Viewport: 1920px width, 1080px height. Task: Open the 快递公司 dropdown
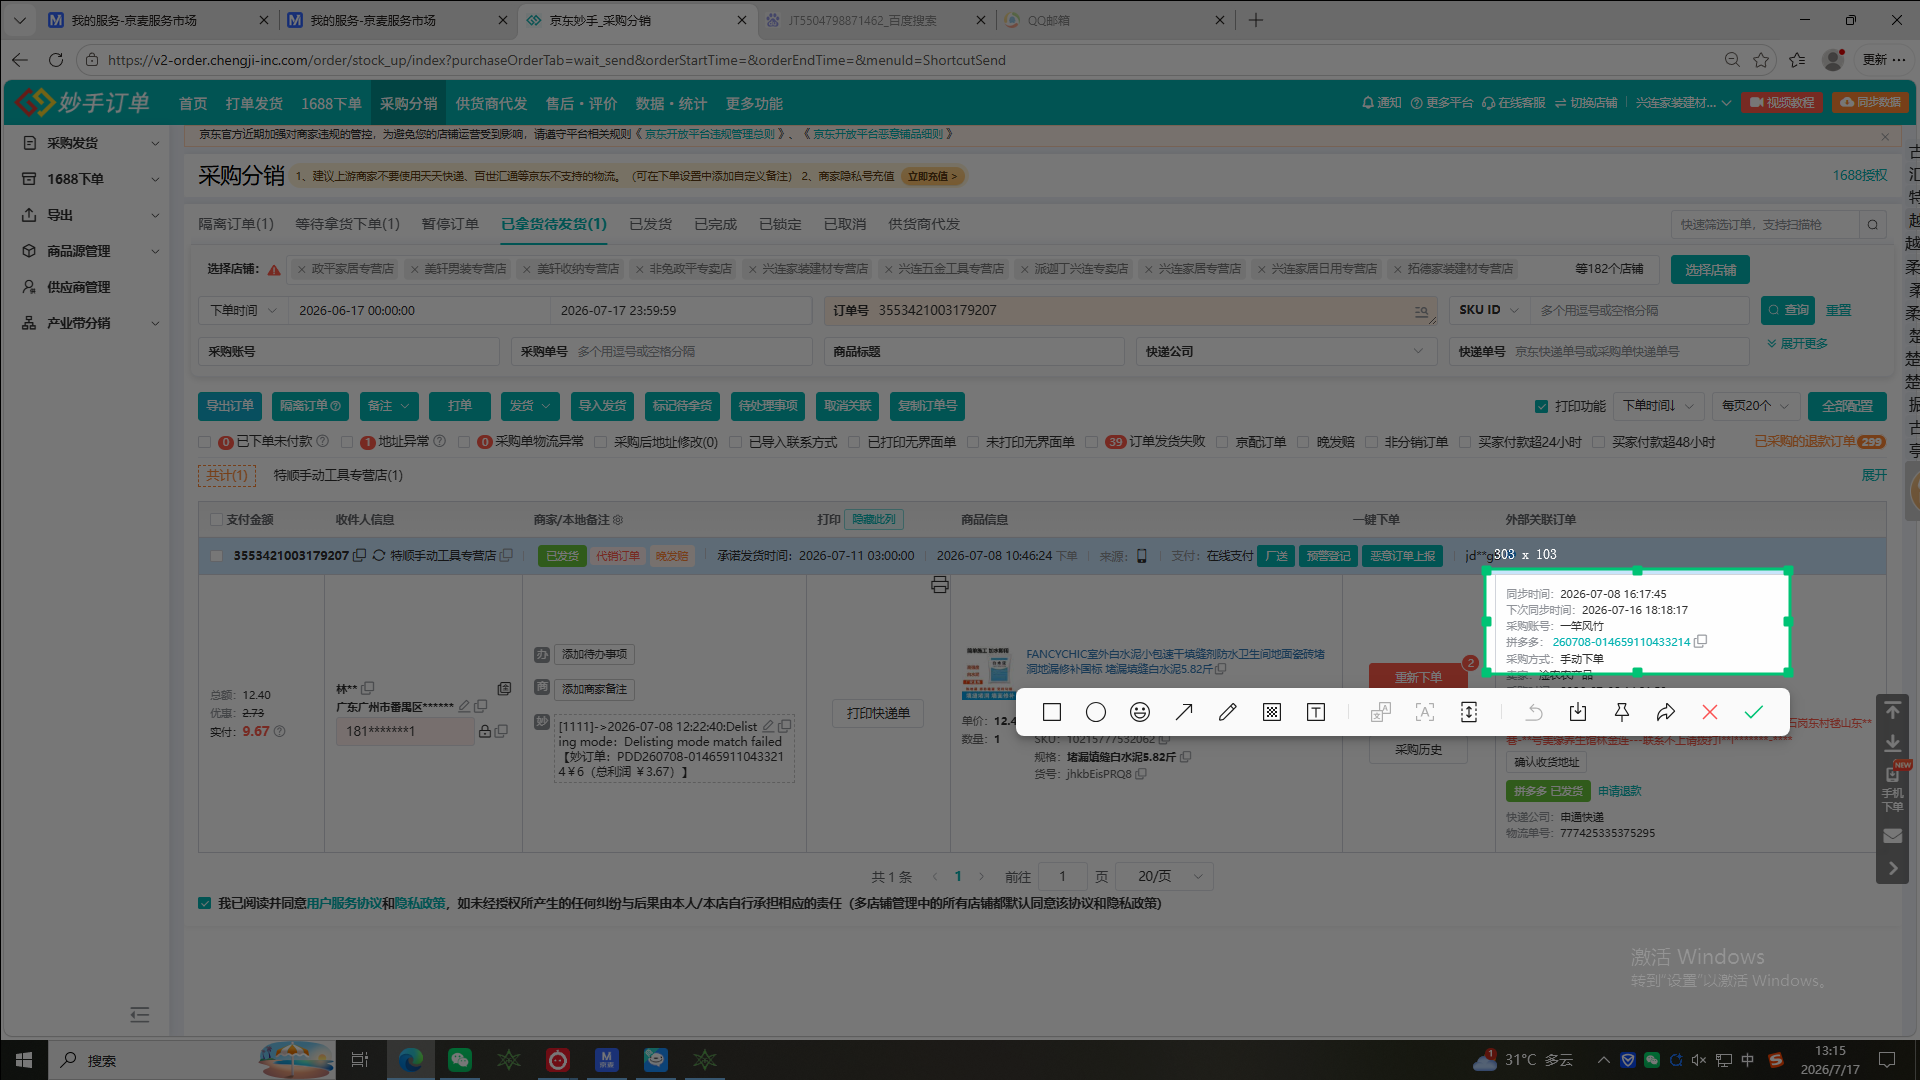[1285, 352]
